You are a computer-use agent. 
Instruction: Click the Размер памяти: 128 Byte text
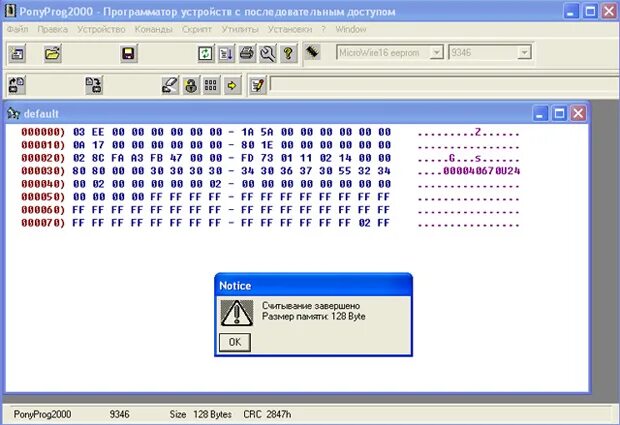[x=314, y=316]
